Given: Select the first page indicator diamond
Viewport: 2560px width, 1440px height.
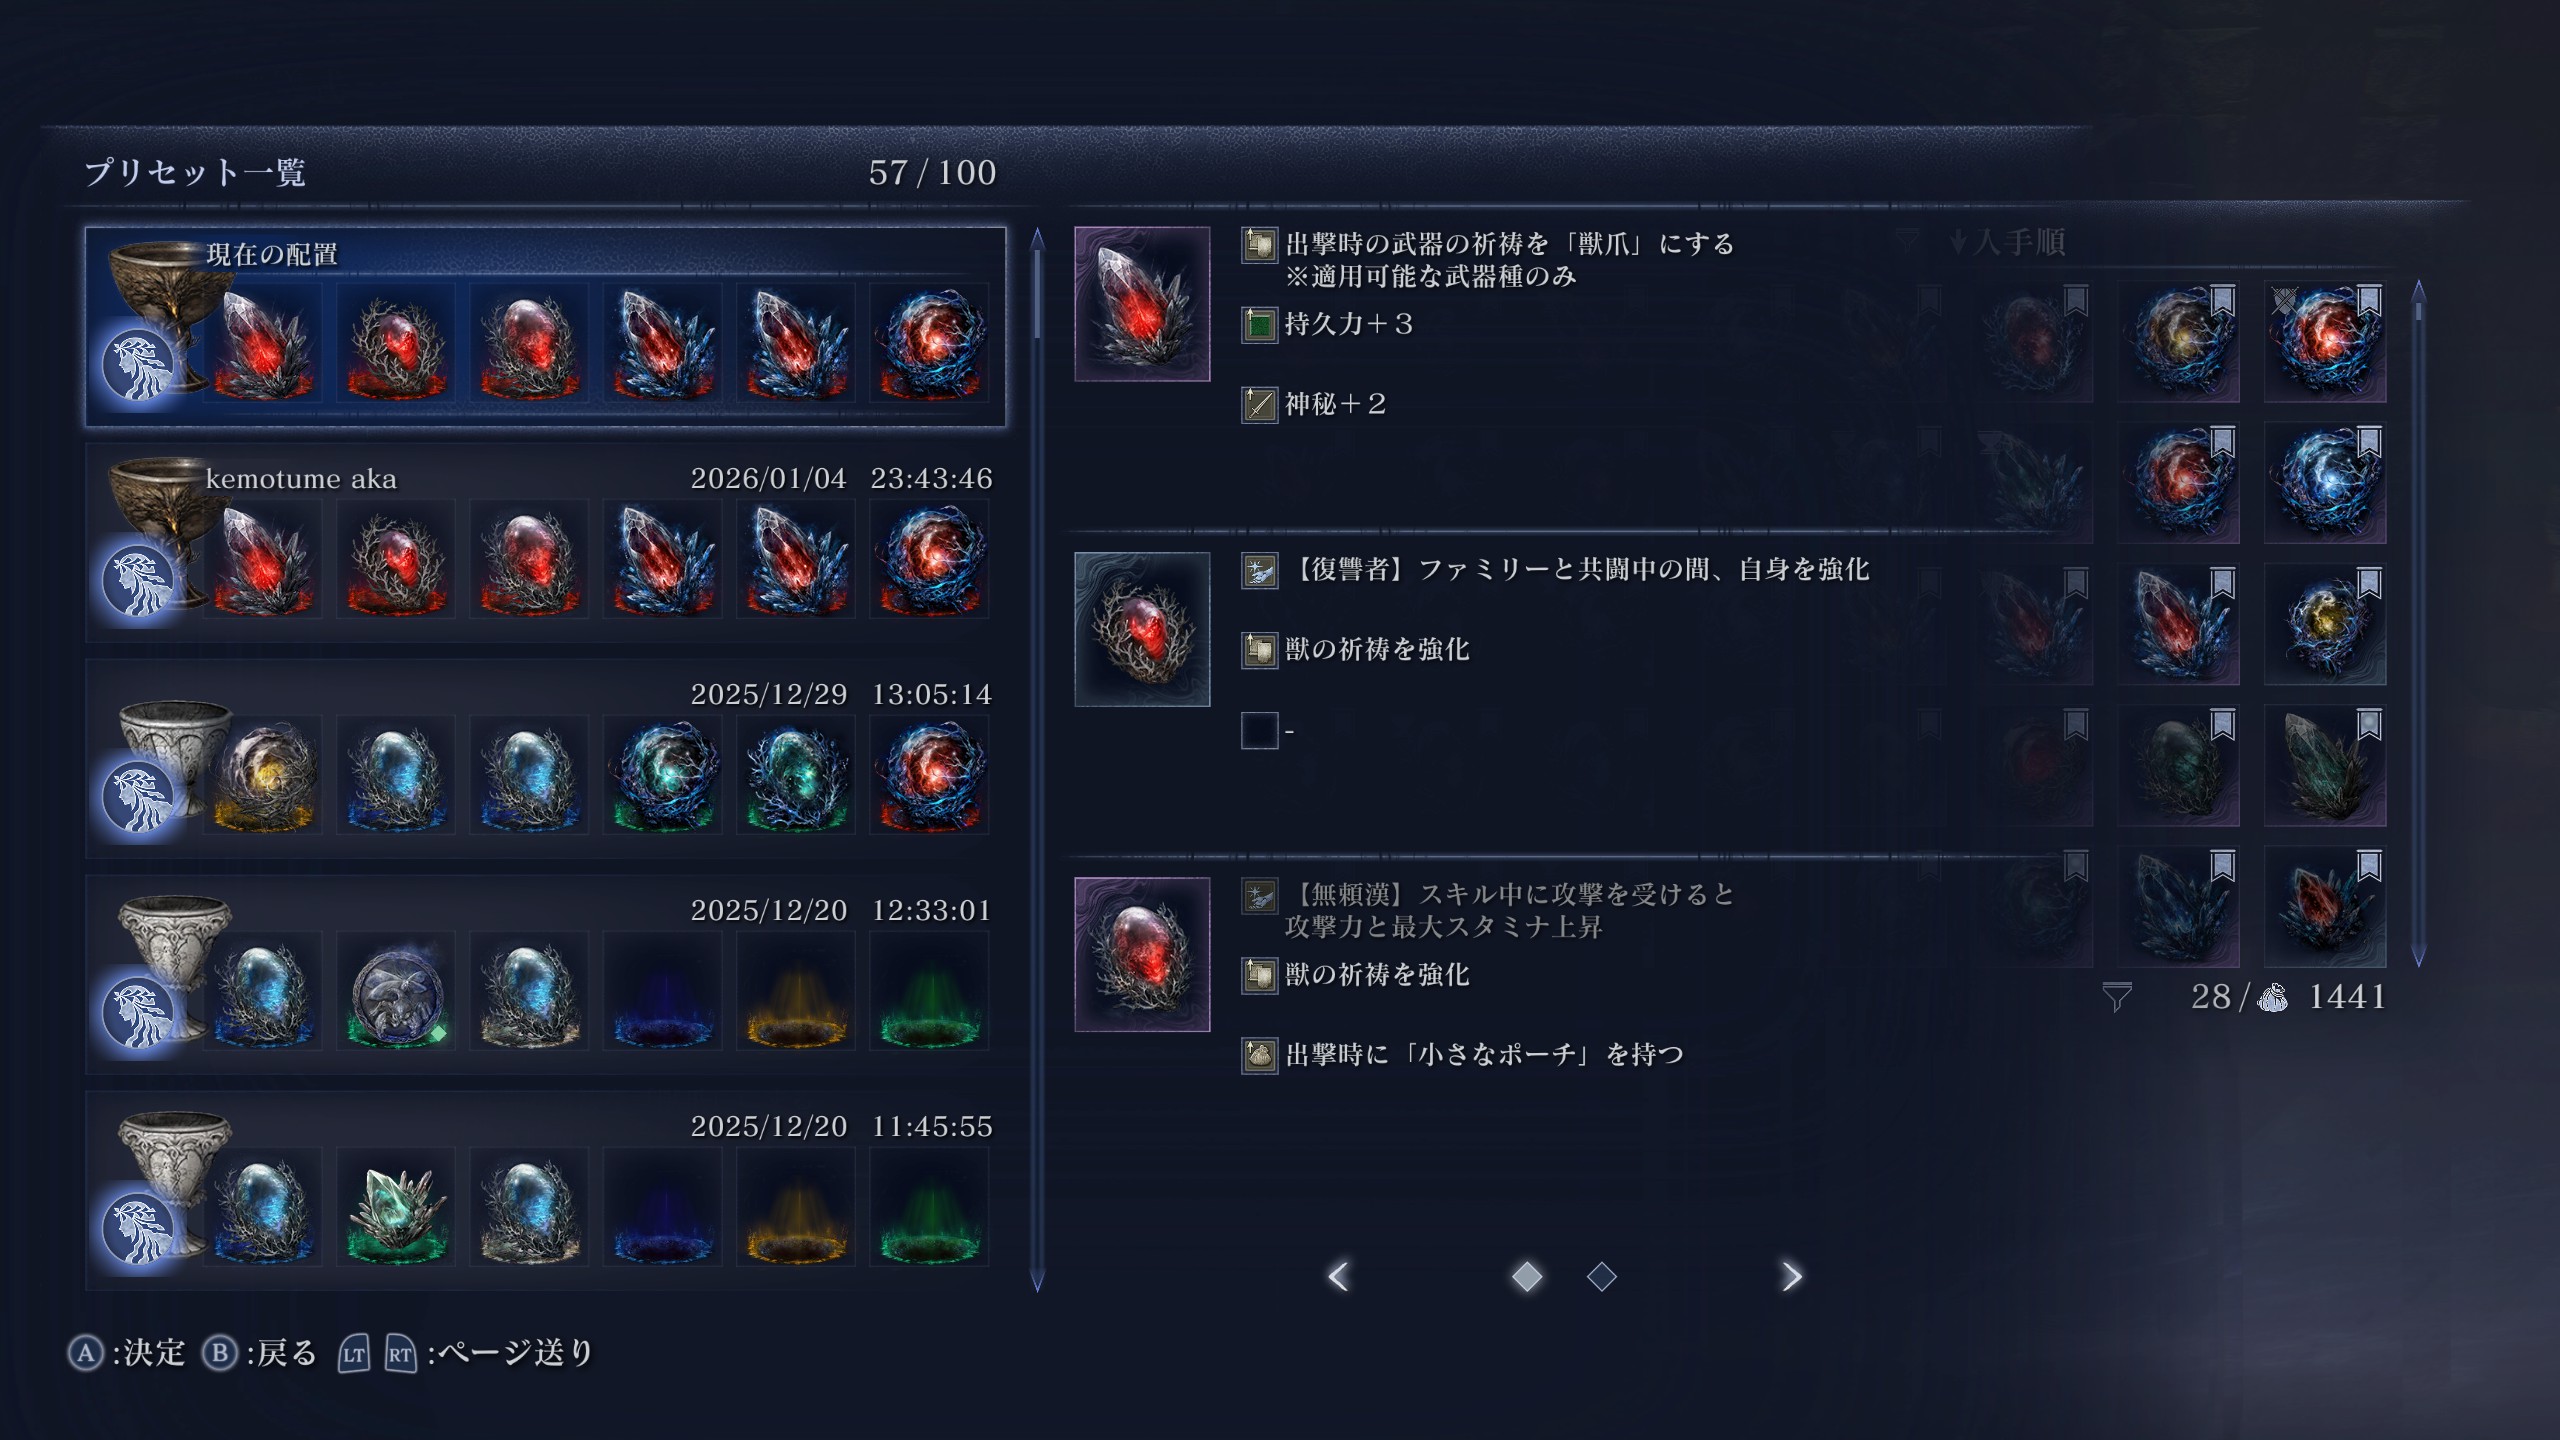Looking at the screenshot, I should (1527, 1276).
